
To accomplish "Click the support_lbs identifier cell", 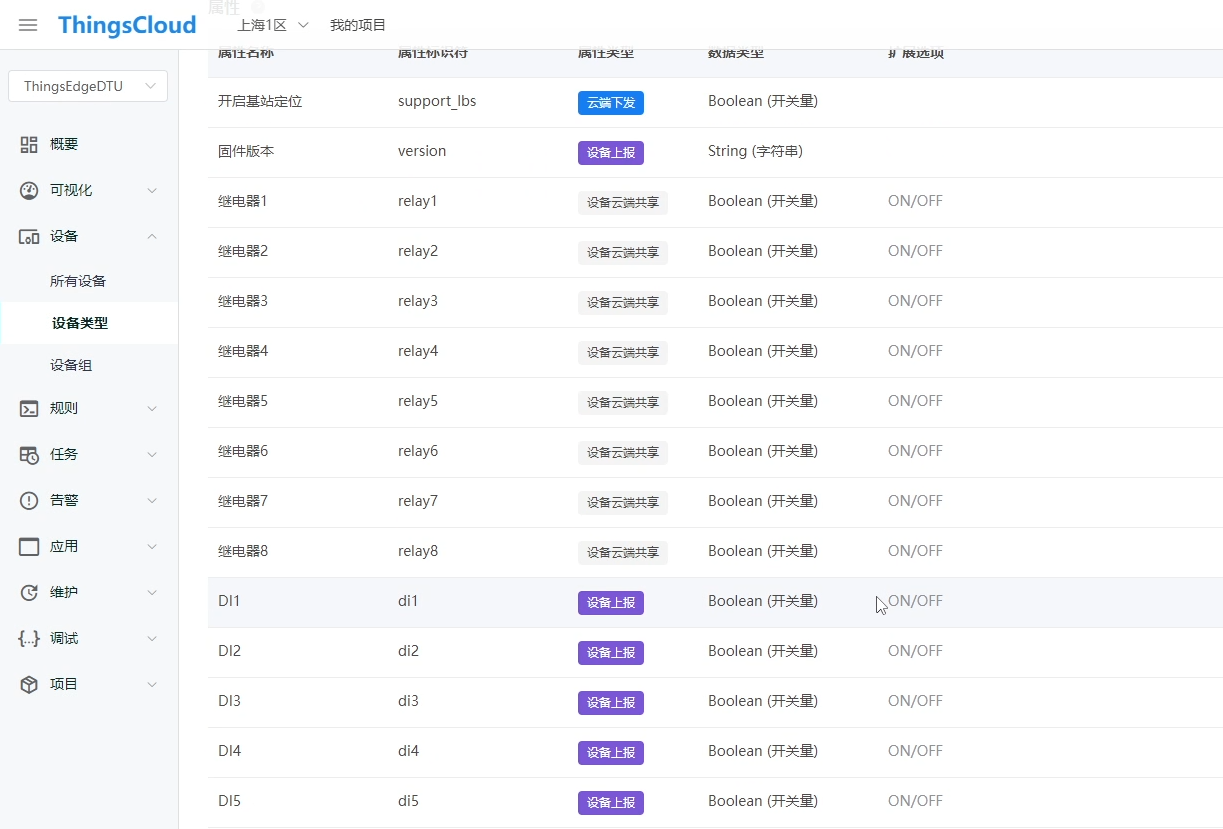I will point(437,101).
